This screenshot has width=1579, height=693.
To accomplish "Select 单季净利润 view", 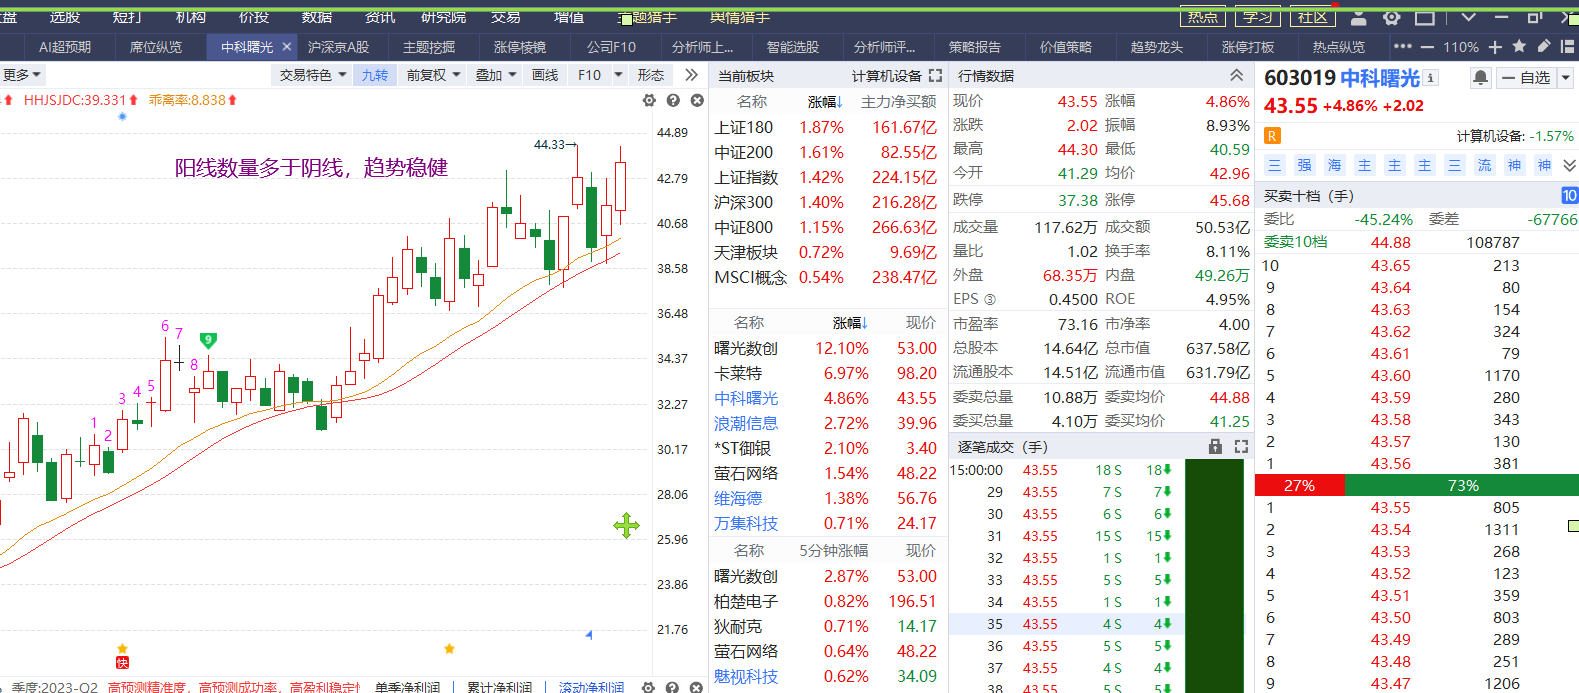I will [x=407, y=687].
